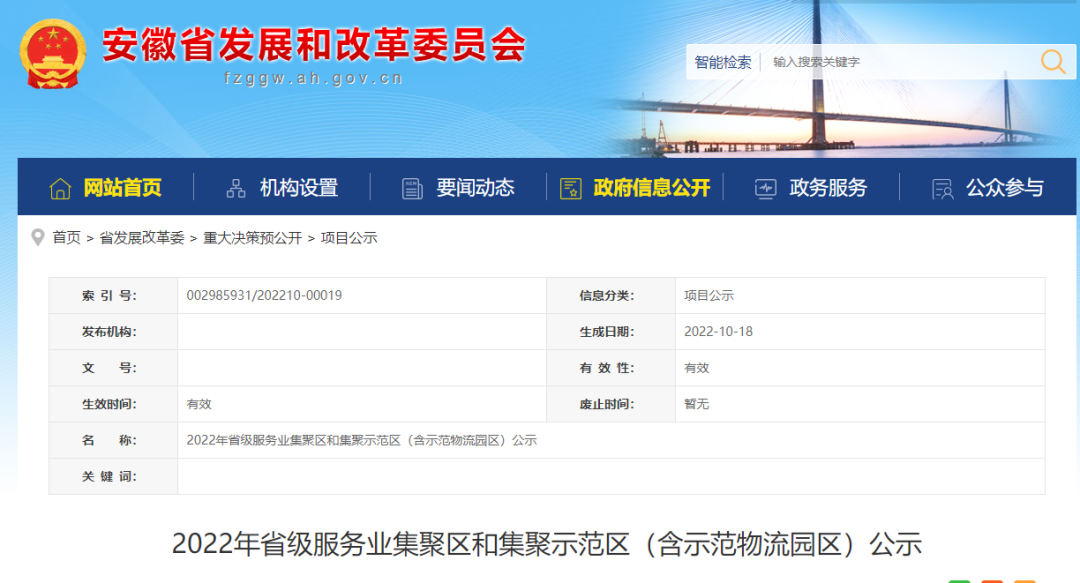The width and height of the screenshot is (1080, 583).
Task: Click index number 002985931/202210-00019
Action: point(264,296)
